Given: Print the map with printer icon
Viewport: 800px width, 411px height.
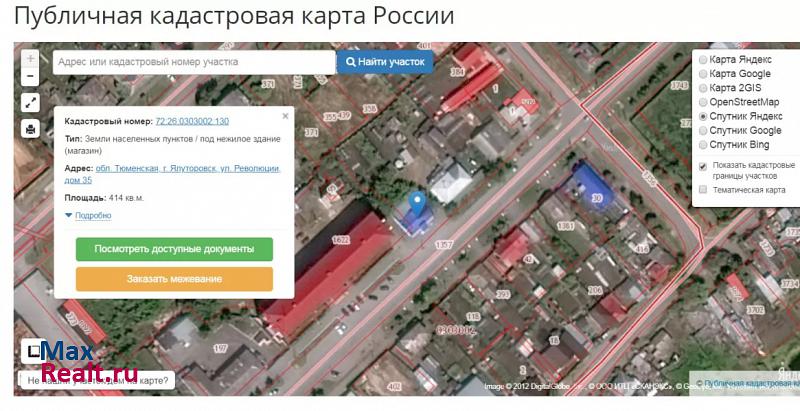Looking at the screenshot, I should click(31, 129).
